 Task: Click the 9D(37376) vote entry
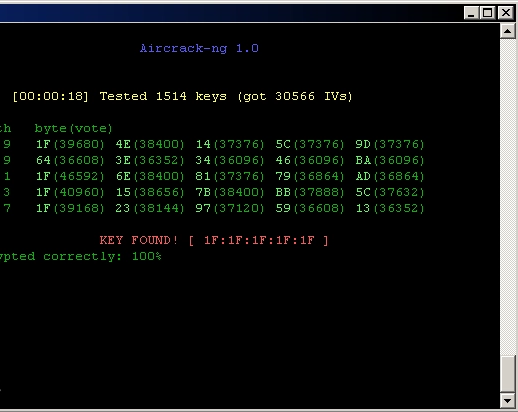(x=390, y=144)
